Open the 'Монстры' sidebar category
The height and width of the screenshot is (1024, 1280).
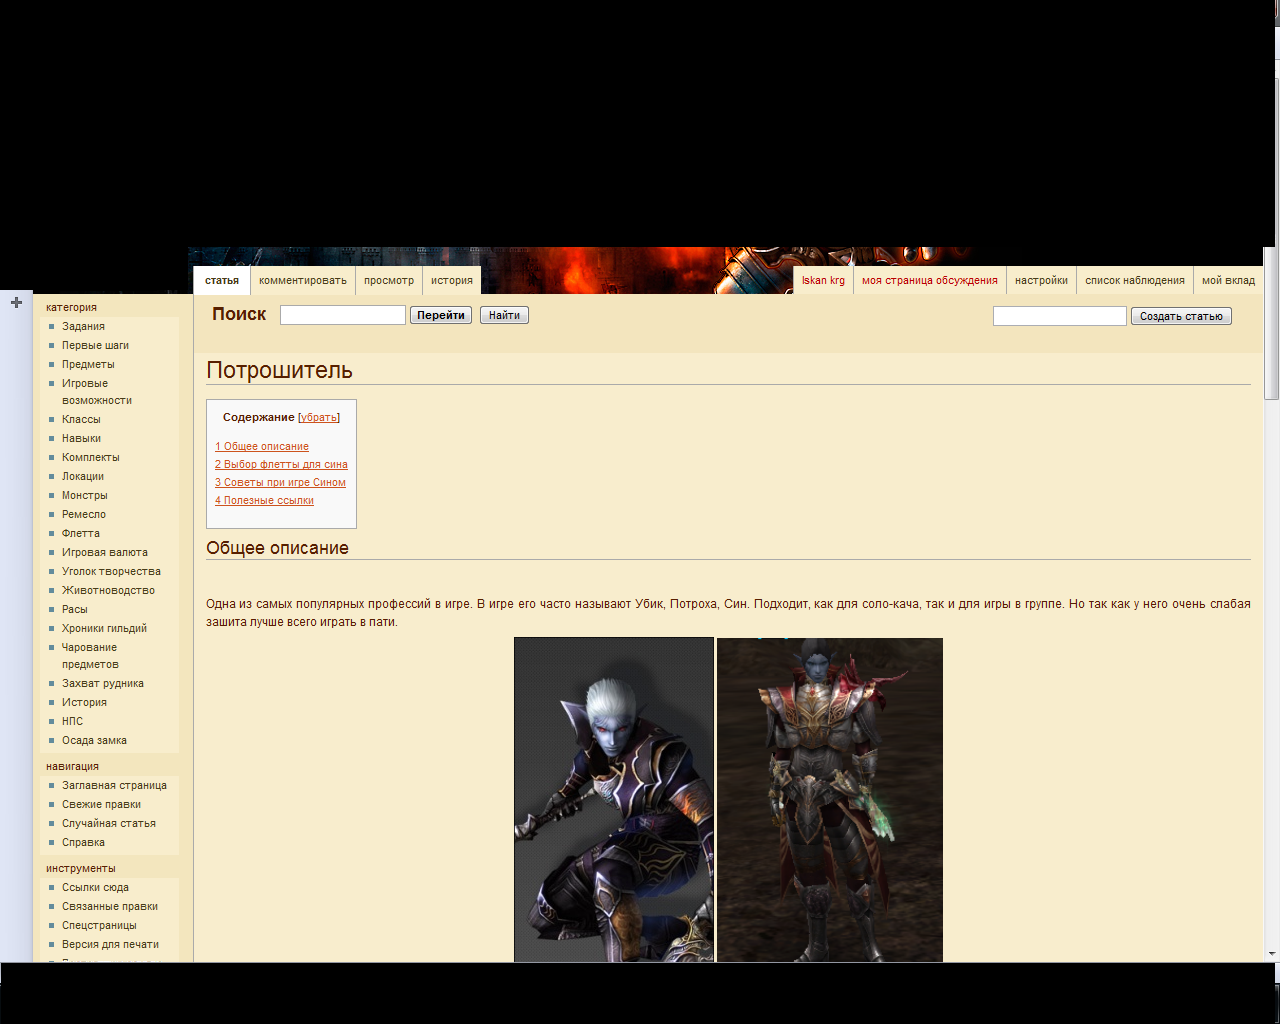tap(85, 495)
